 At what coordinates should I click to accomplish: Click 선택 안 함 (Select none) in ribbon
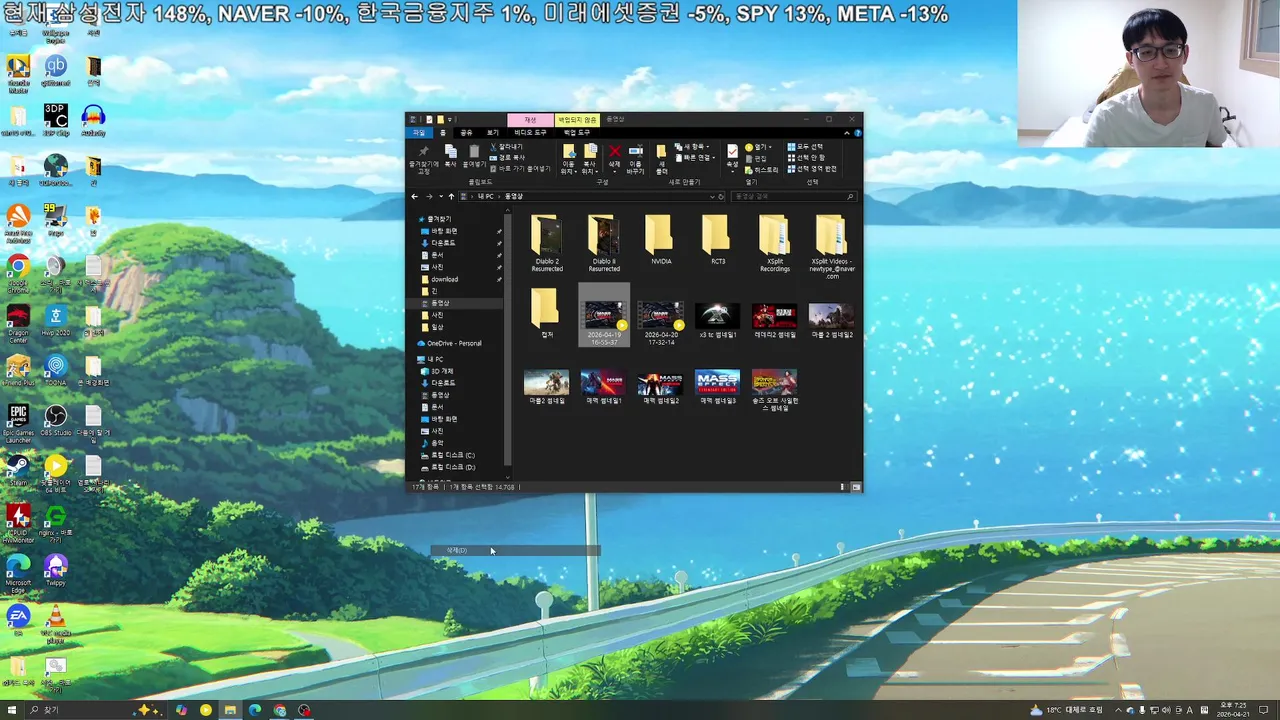[x=807, y=158]
